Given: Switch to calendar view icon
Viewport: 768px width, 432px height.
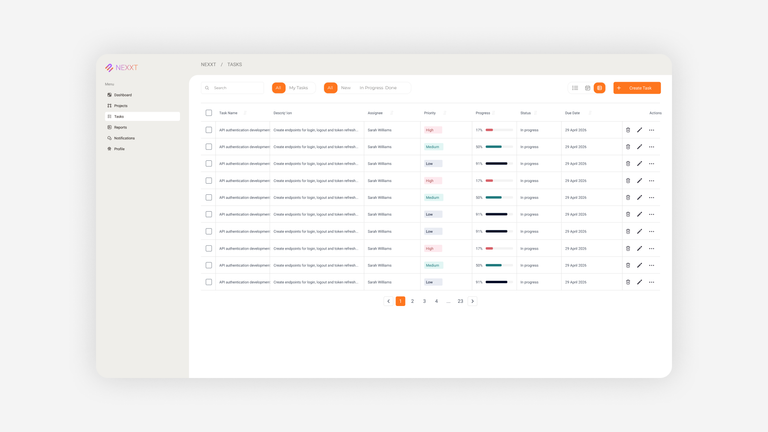Looking at the screenshot, I should coord(587,88).
